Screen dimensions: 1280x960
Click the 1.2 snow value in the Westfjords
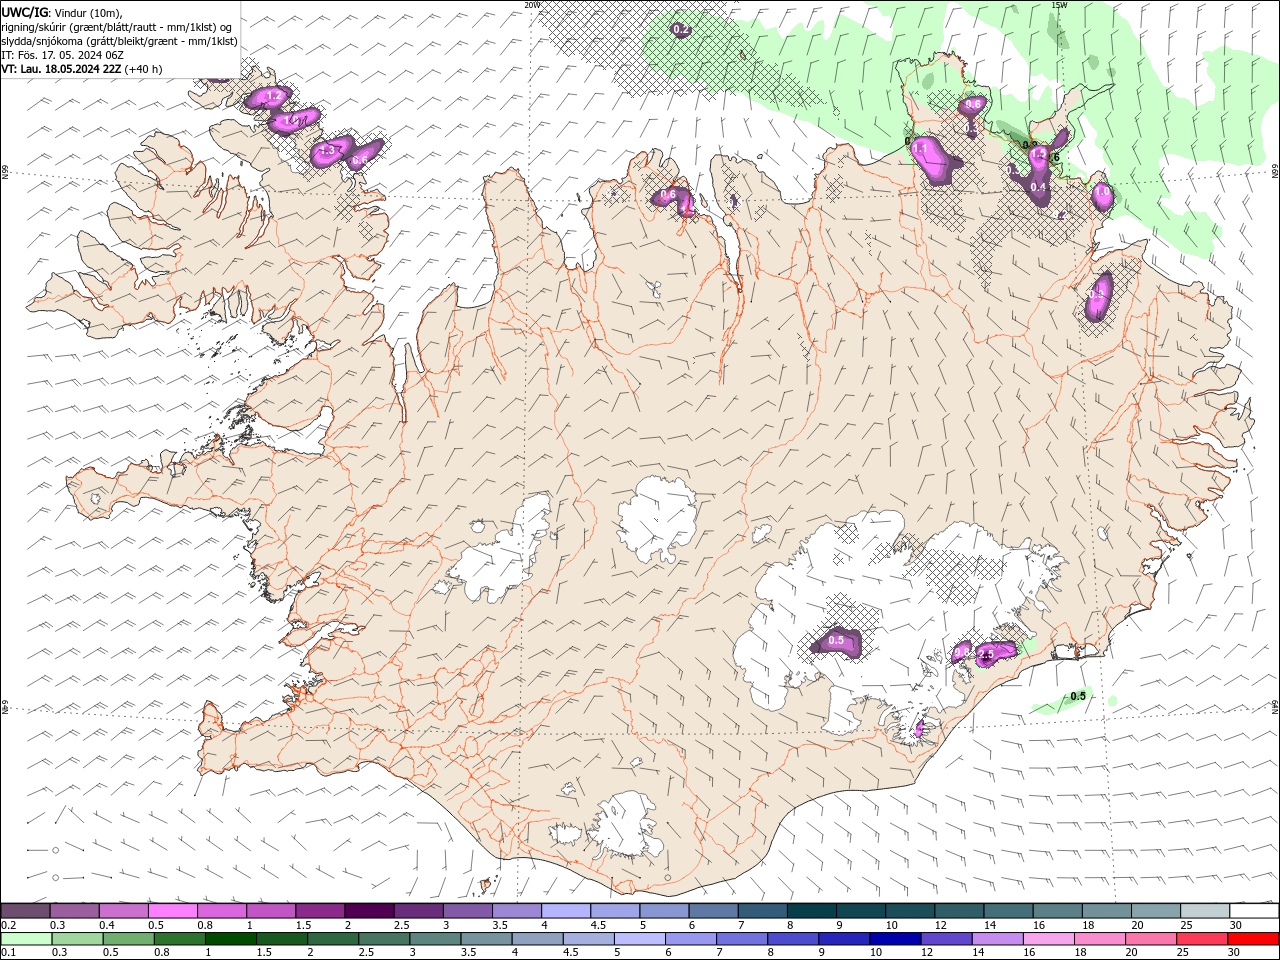point(272,96)
